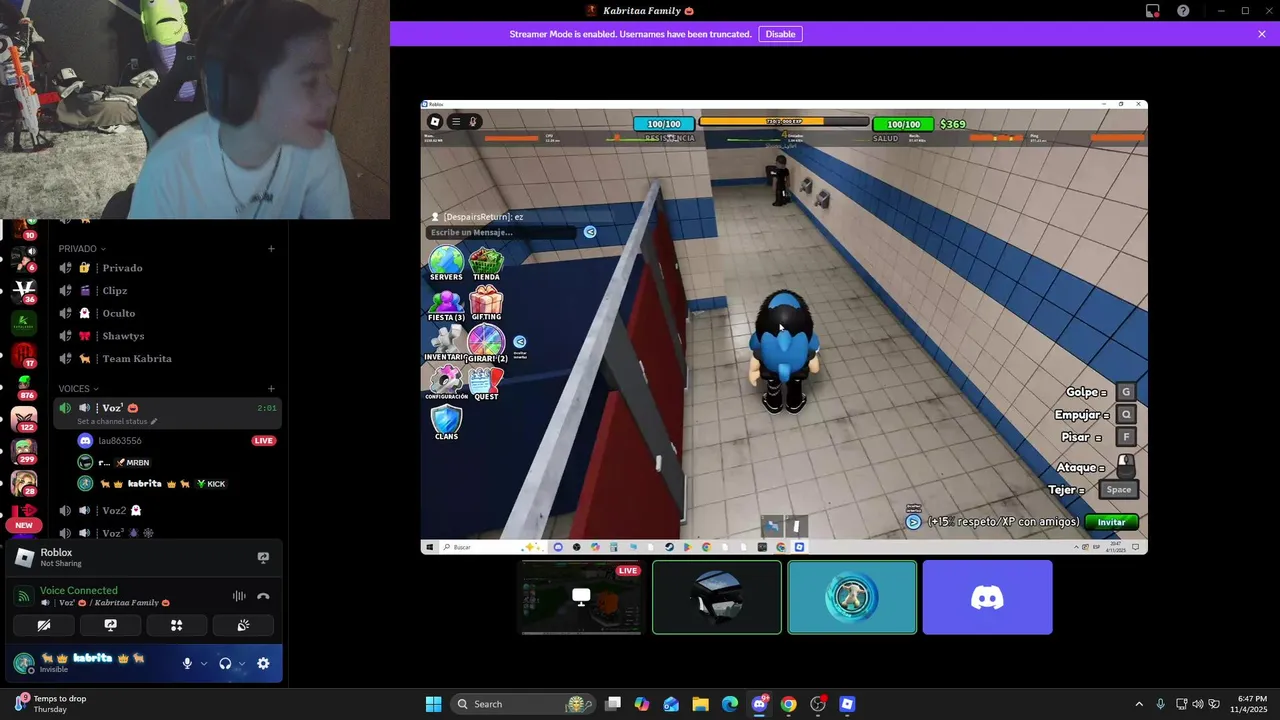Open Discord inbox icon in title bar
The image size is (1280, 720).
[1153, 11]
